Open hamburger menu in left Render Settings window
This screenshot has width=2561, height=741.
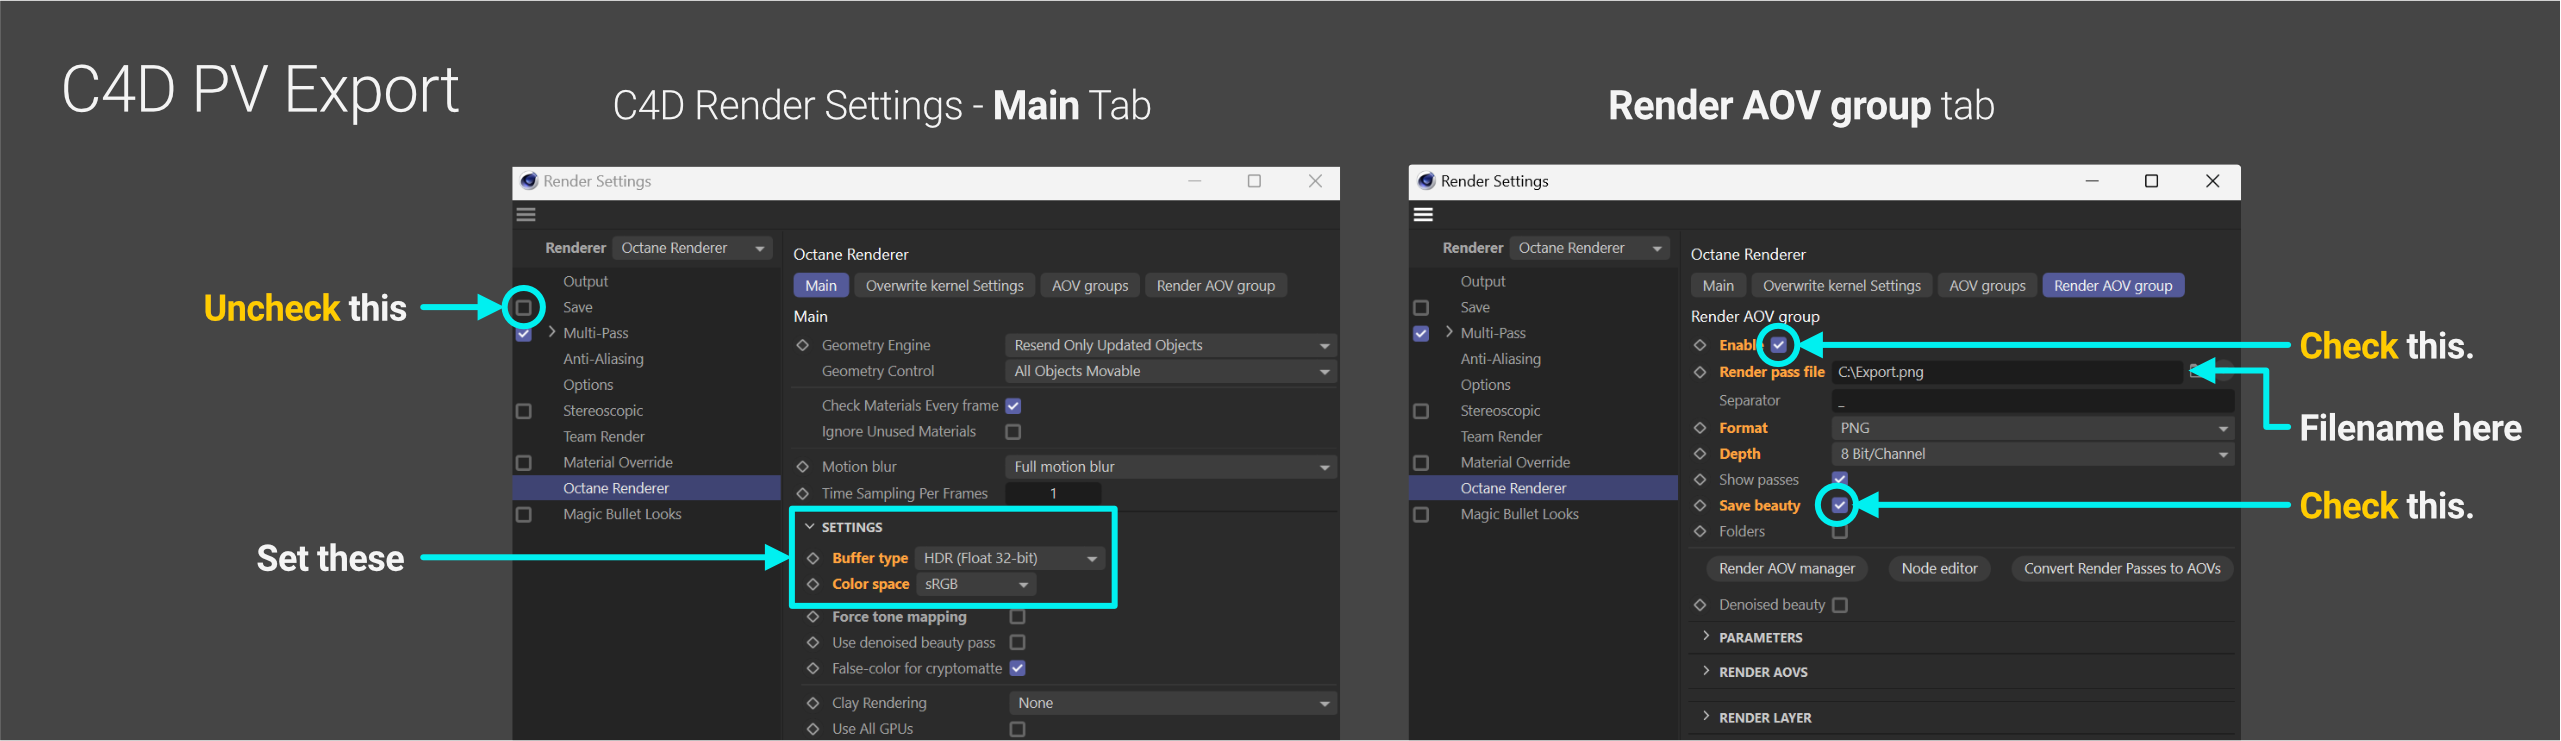pyautogui.click(x=526, y=214)
